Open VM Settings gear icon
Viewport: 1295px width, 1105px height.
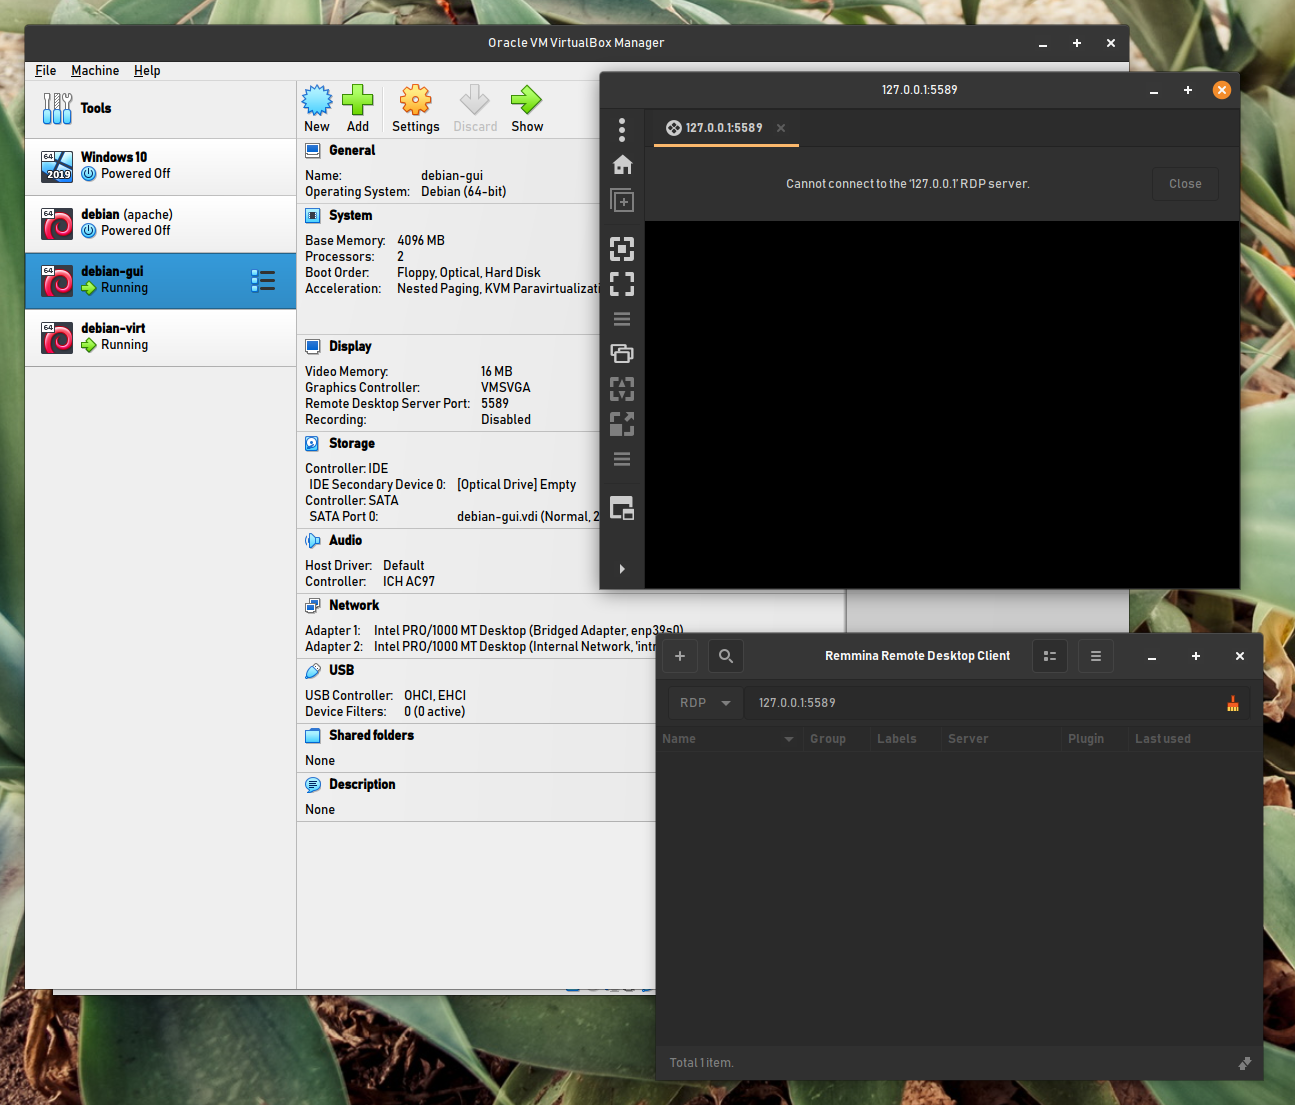[415, 109]
